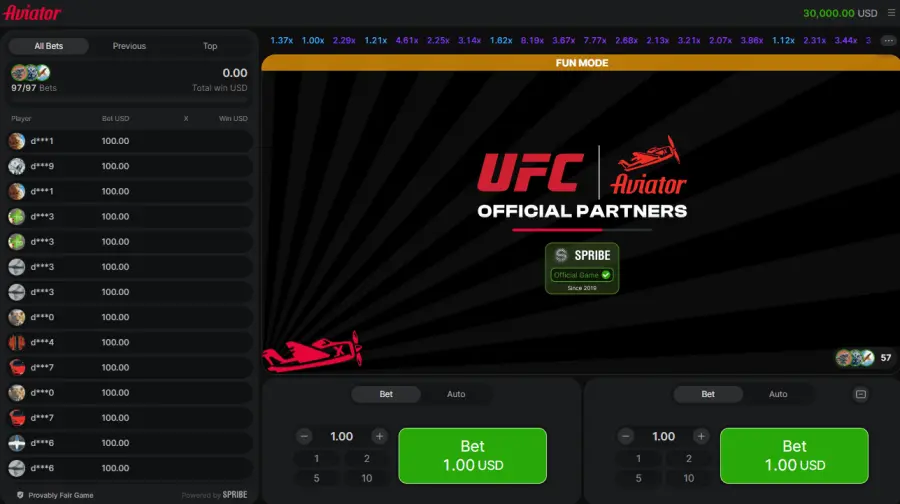The width and height of the screenshot is (900, 504).
Task: Click the Powered by SPRIBE link
Action: 215,495
